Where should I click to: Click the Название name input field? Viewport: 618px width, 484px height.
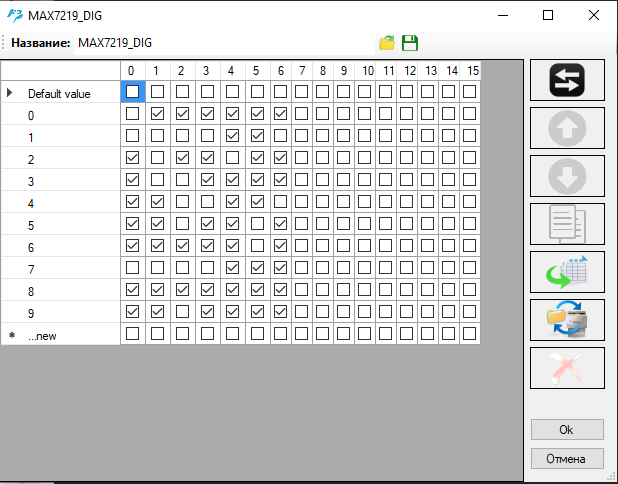tap(225, 43)
